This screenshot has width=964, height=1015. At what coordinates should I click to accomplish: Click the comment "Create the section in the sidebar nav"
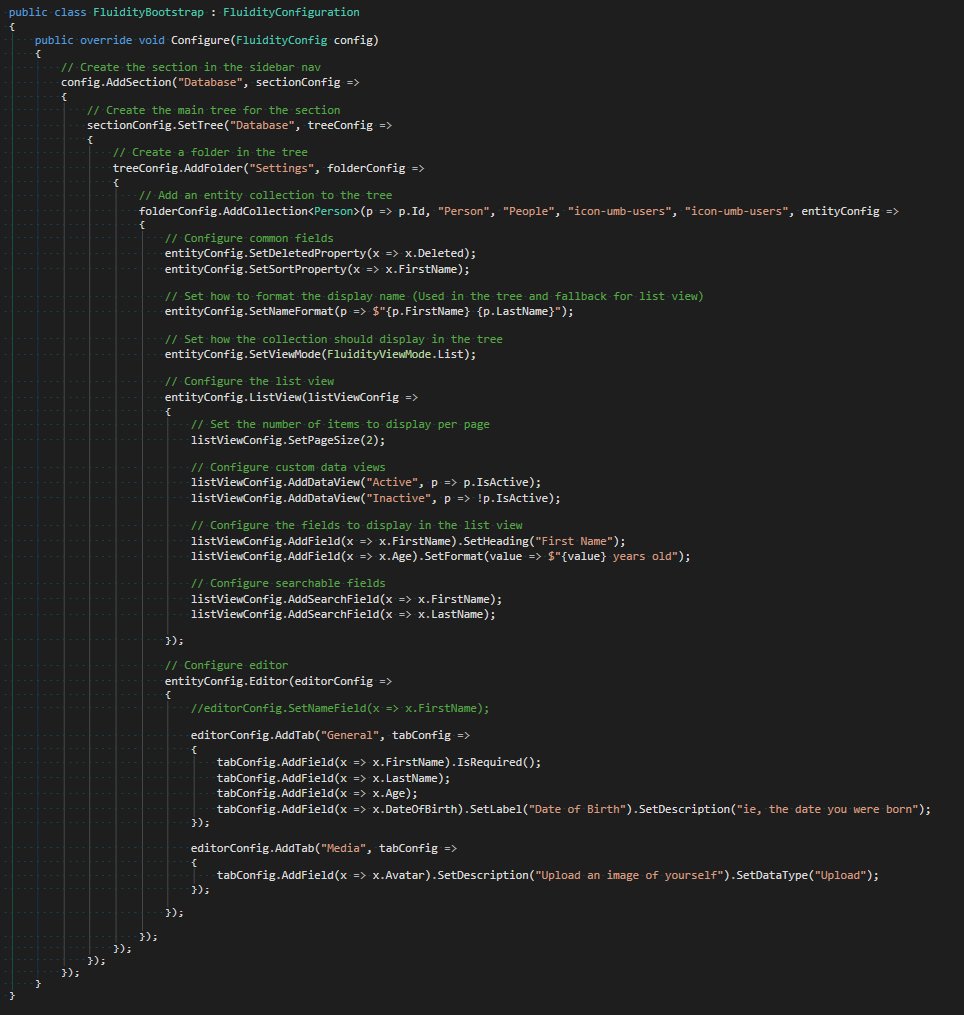coord(191,67)
